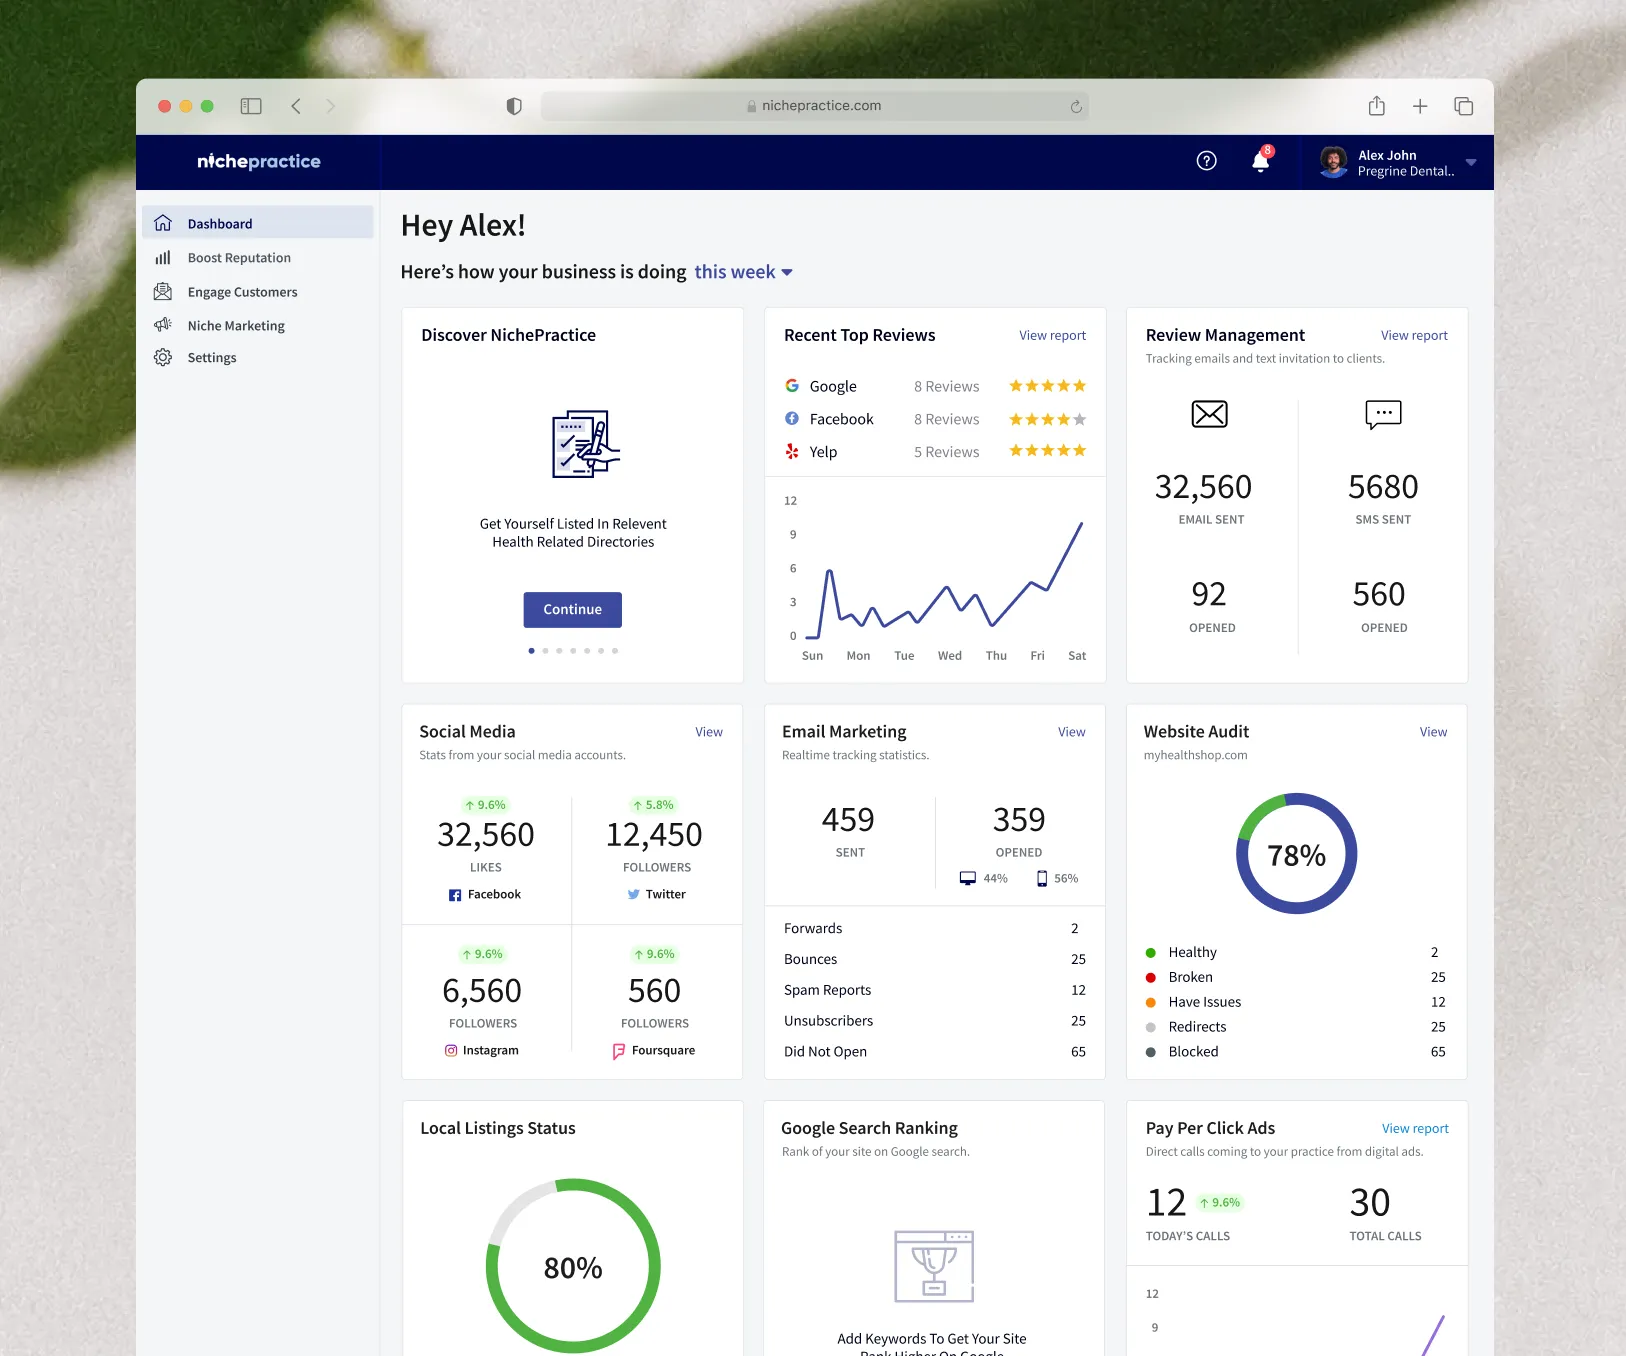Viewport: 1626px width, 1356px height.
Task: Open View report for Recent Top Reviews
Action: (1052, 336)
